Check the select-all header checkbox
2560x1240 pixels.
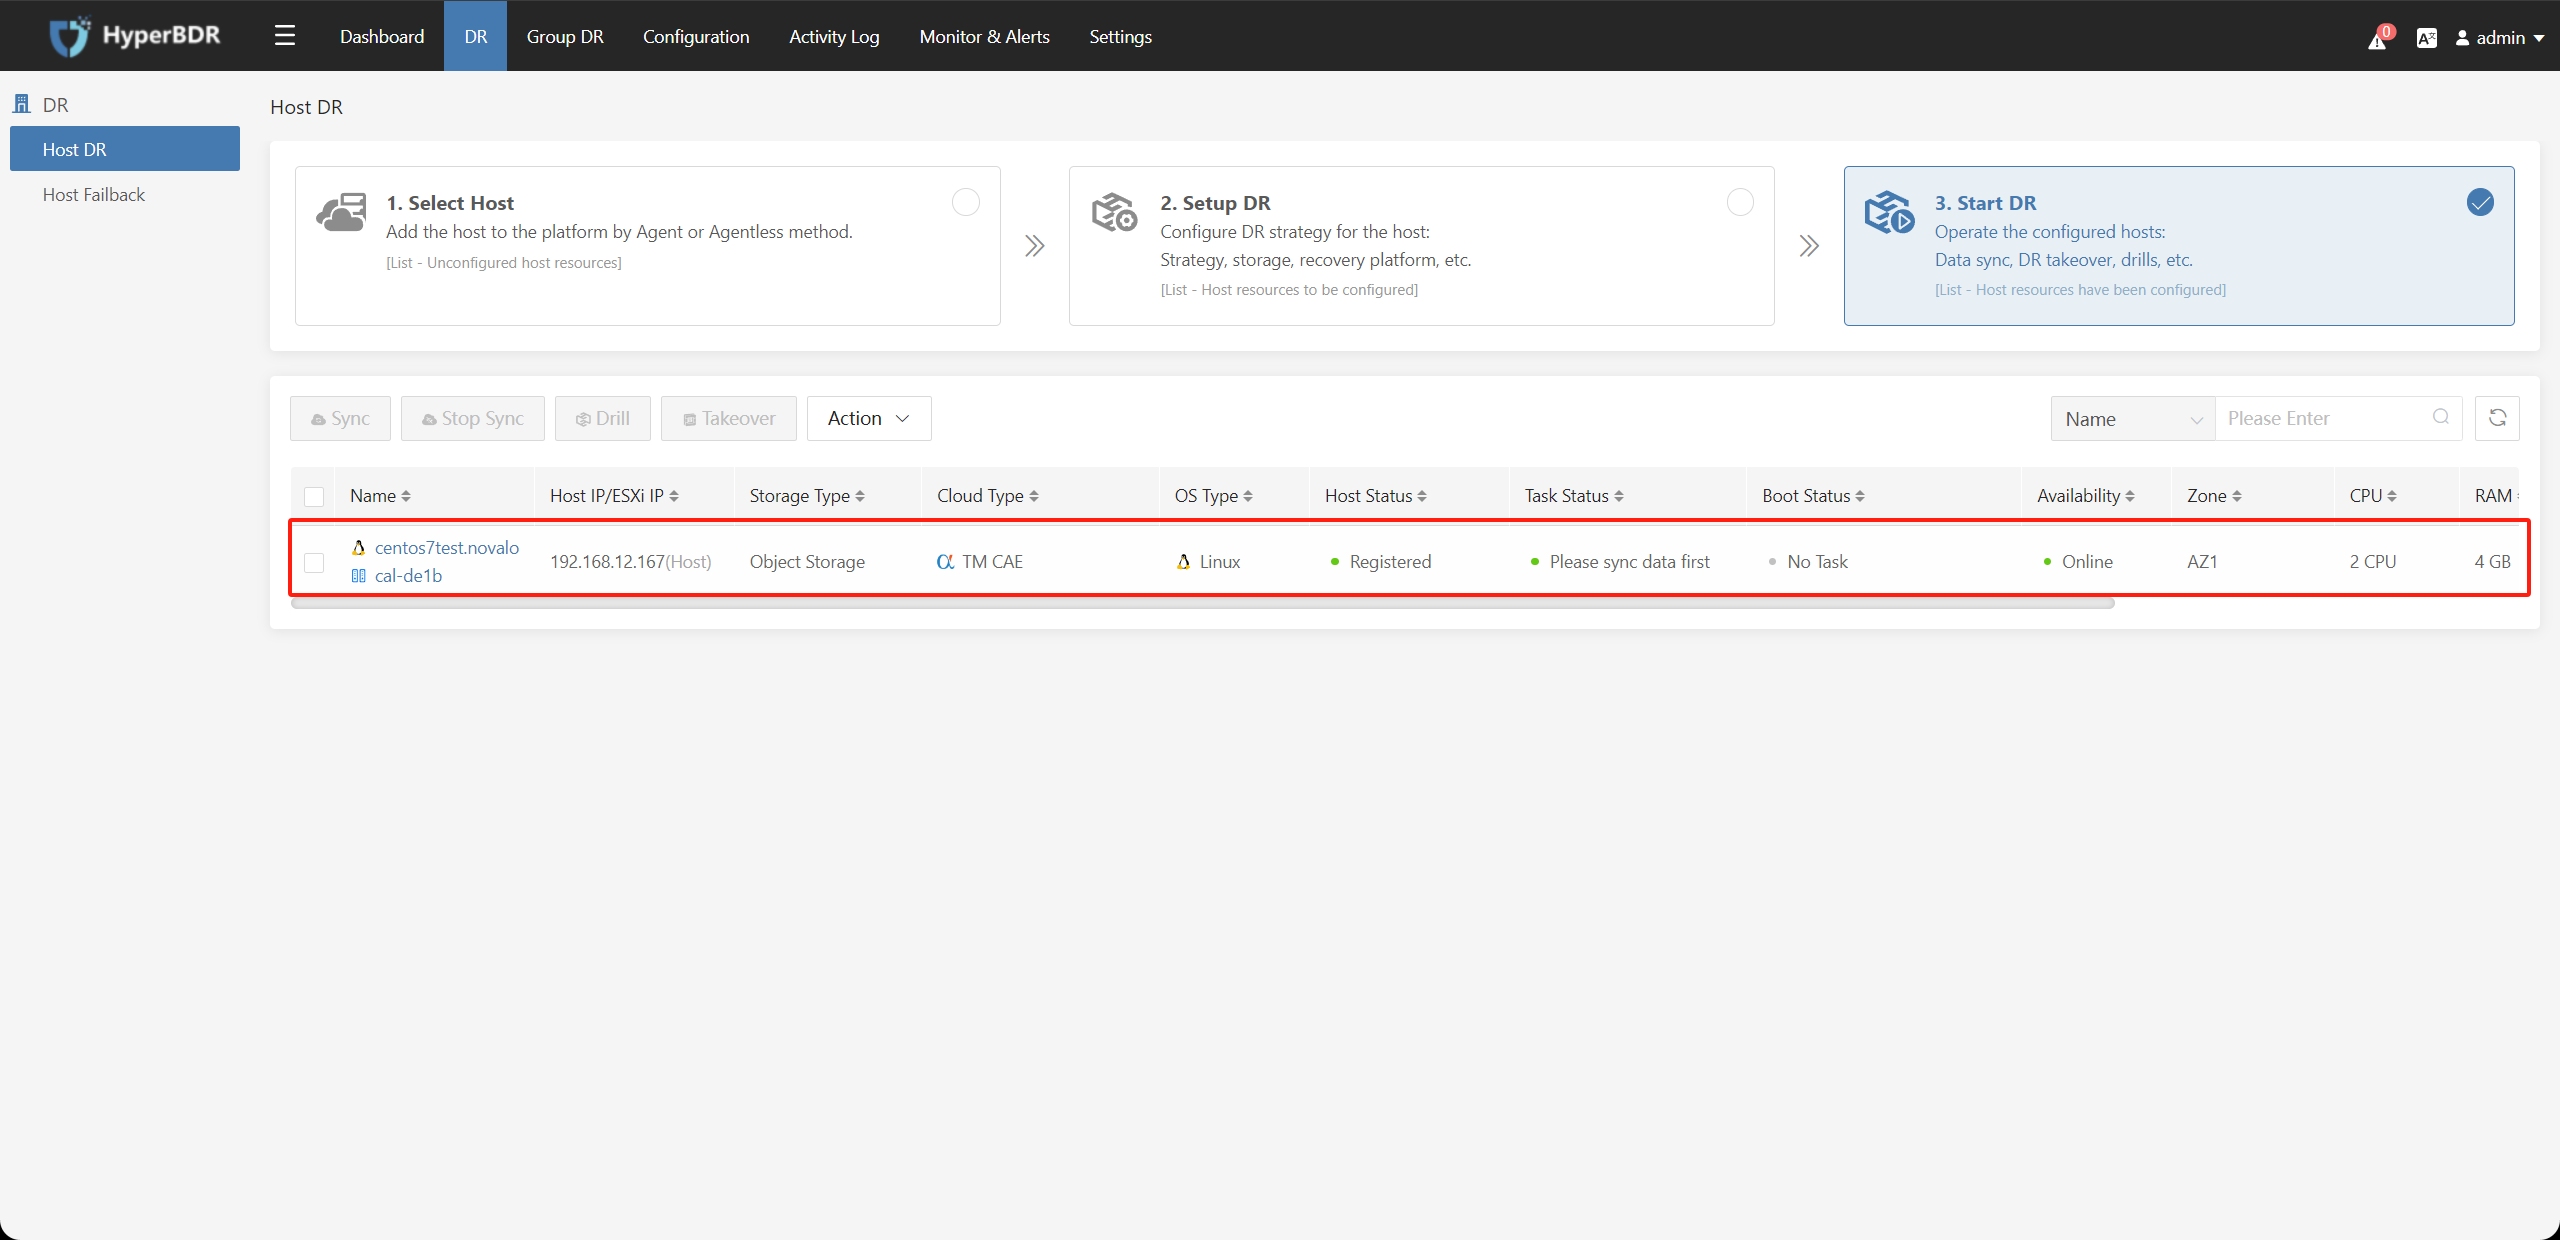point(314,496)
